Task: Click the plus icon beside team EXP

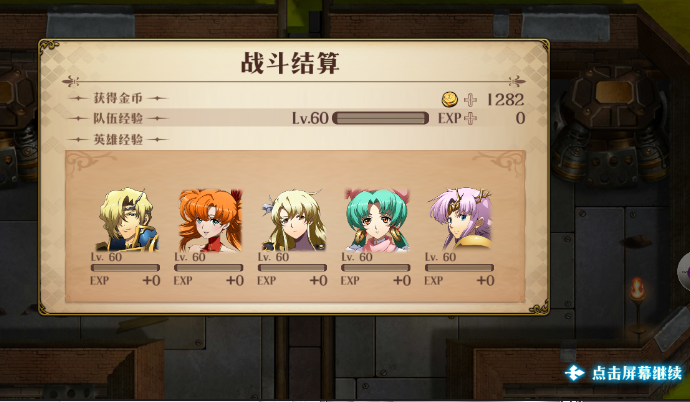Action: click(x=470, y=118)
